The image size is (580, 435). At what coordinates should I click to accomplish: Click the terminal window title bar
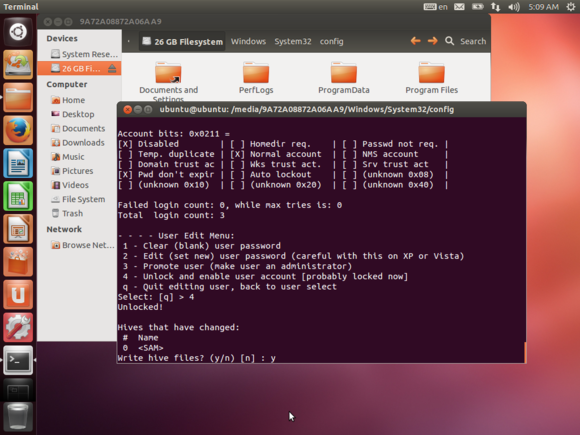pyautogui.click(x=321, y=109)
